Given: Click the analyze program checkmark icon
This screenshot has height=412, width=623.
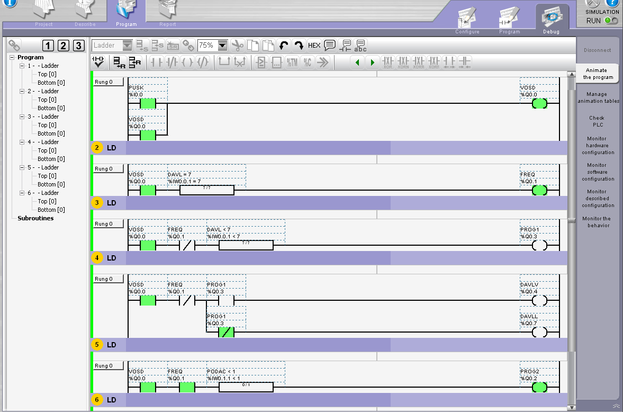Looking at the screenshot, I should click(98, 62).
